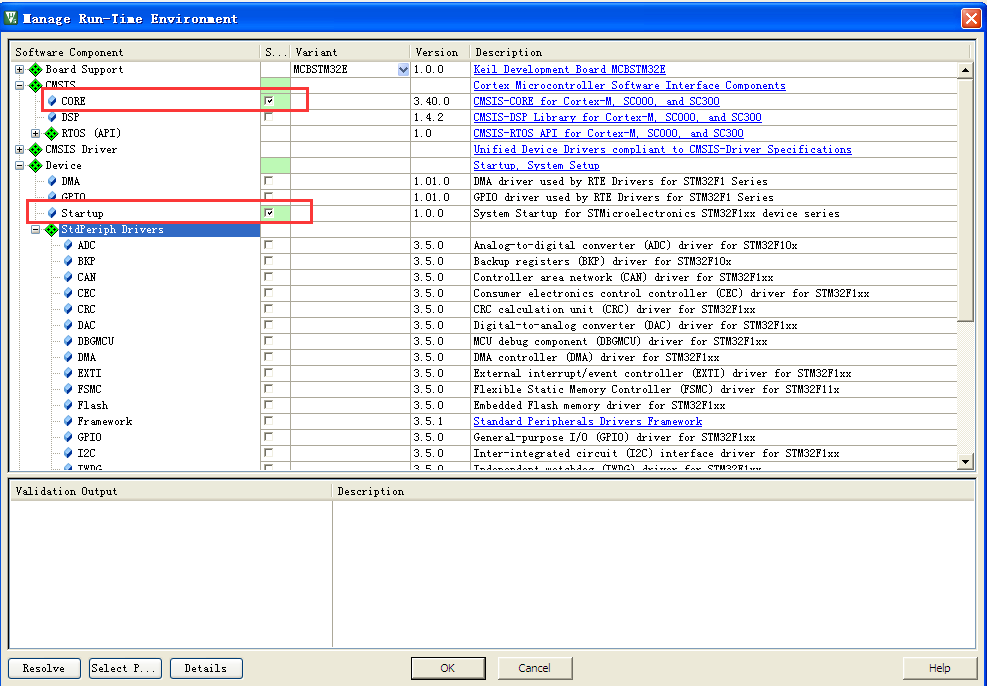Image resolution: width=987 pixels, height=686 pixels.
Task: Uncheck the CMSIS CORE checkbox
Action: click(269, 101)
